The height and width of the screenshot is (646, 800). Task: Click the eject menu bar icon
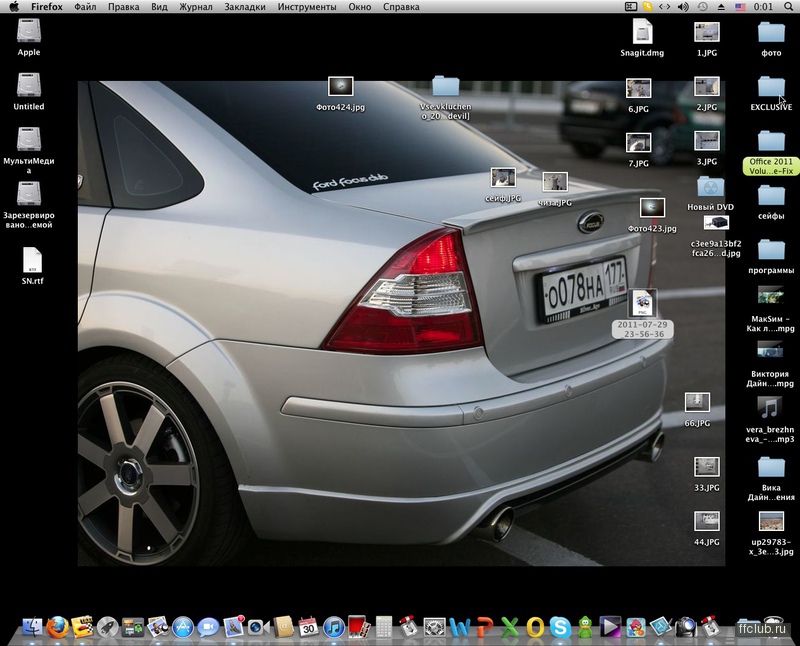(x=721, y=7)
